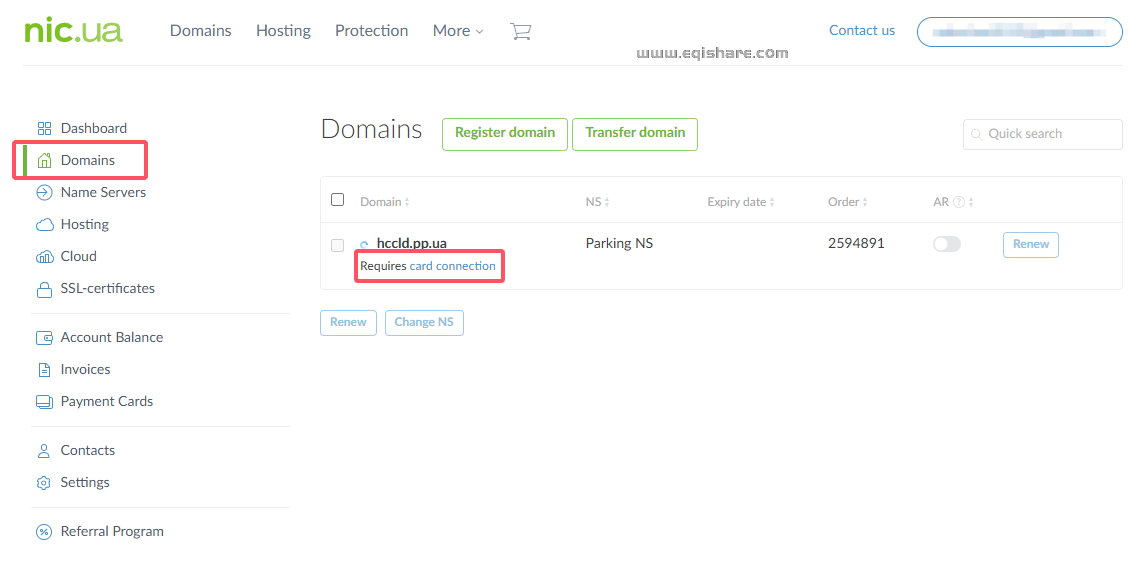Image resolution: width=1146 pixels, height=564 pixels.
Task: Click the Account Balance wallet icon
Action: pos(44,338)
